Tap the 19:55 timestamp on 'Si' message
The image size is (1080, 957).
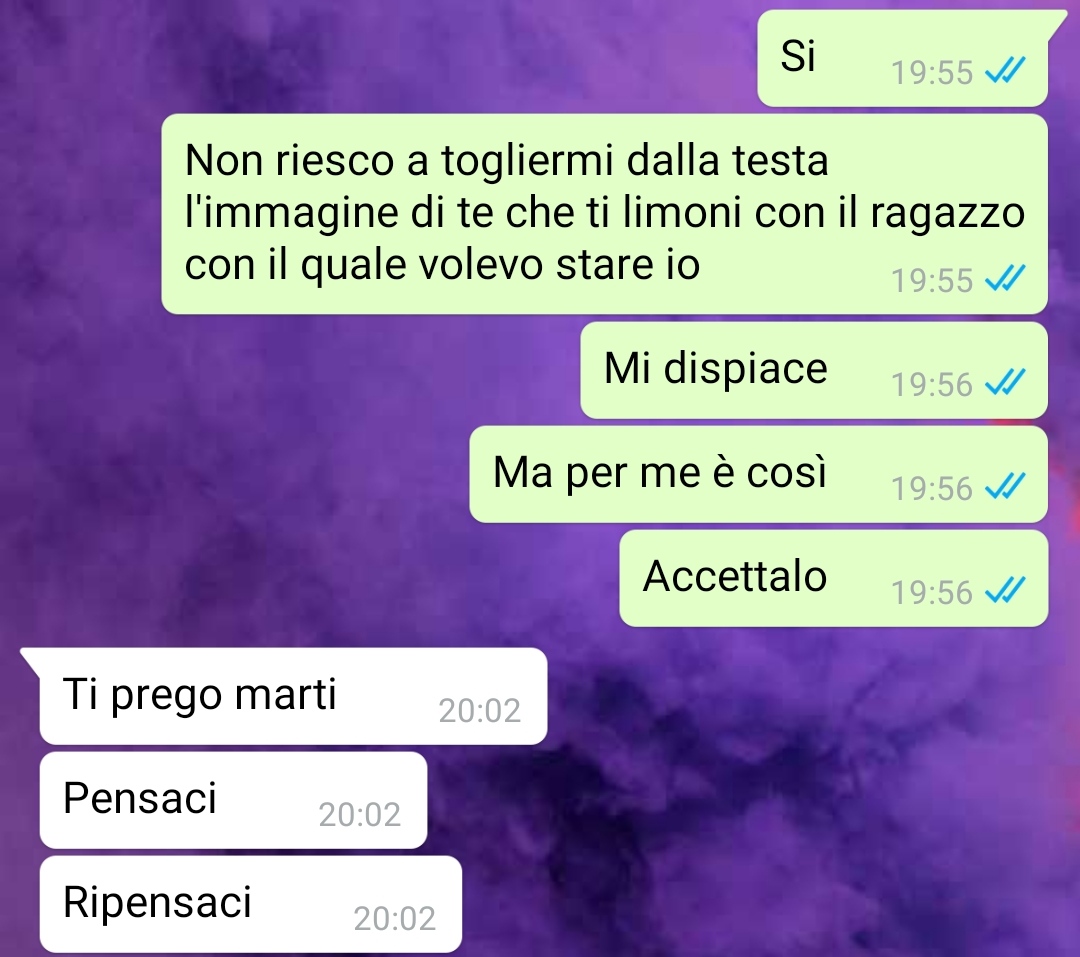pyautogui.click(x=932, y=72)
